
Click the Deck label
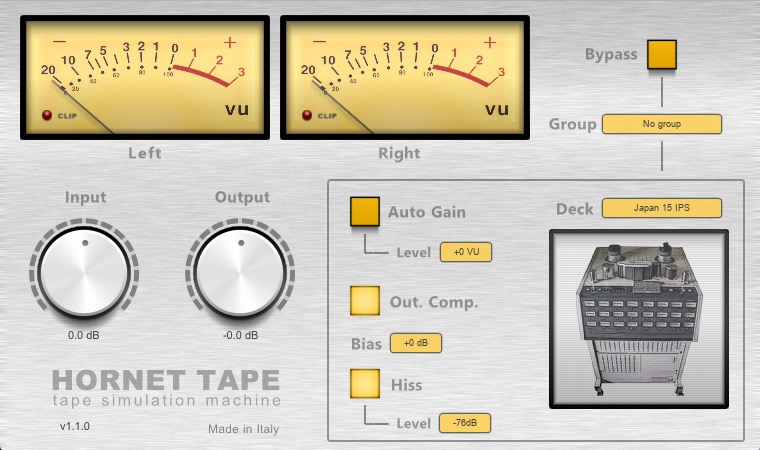pyautogui.click(x=574, y=209)
